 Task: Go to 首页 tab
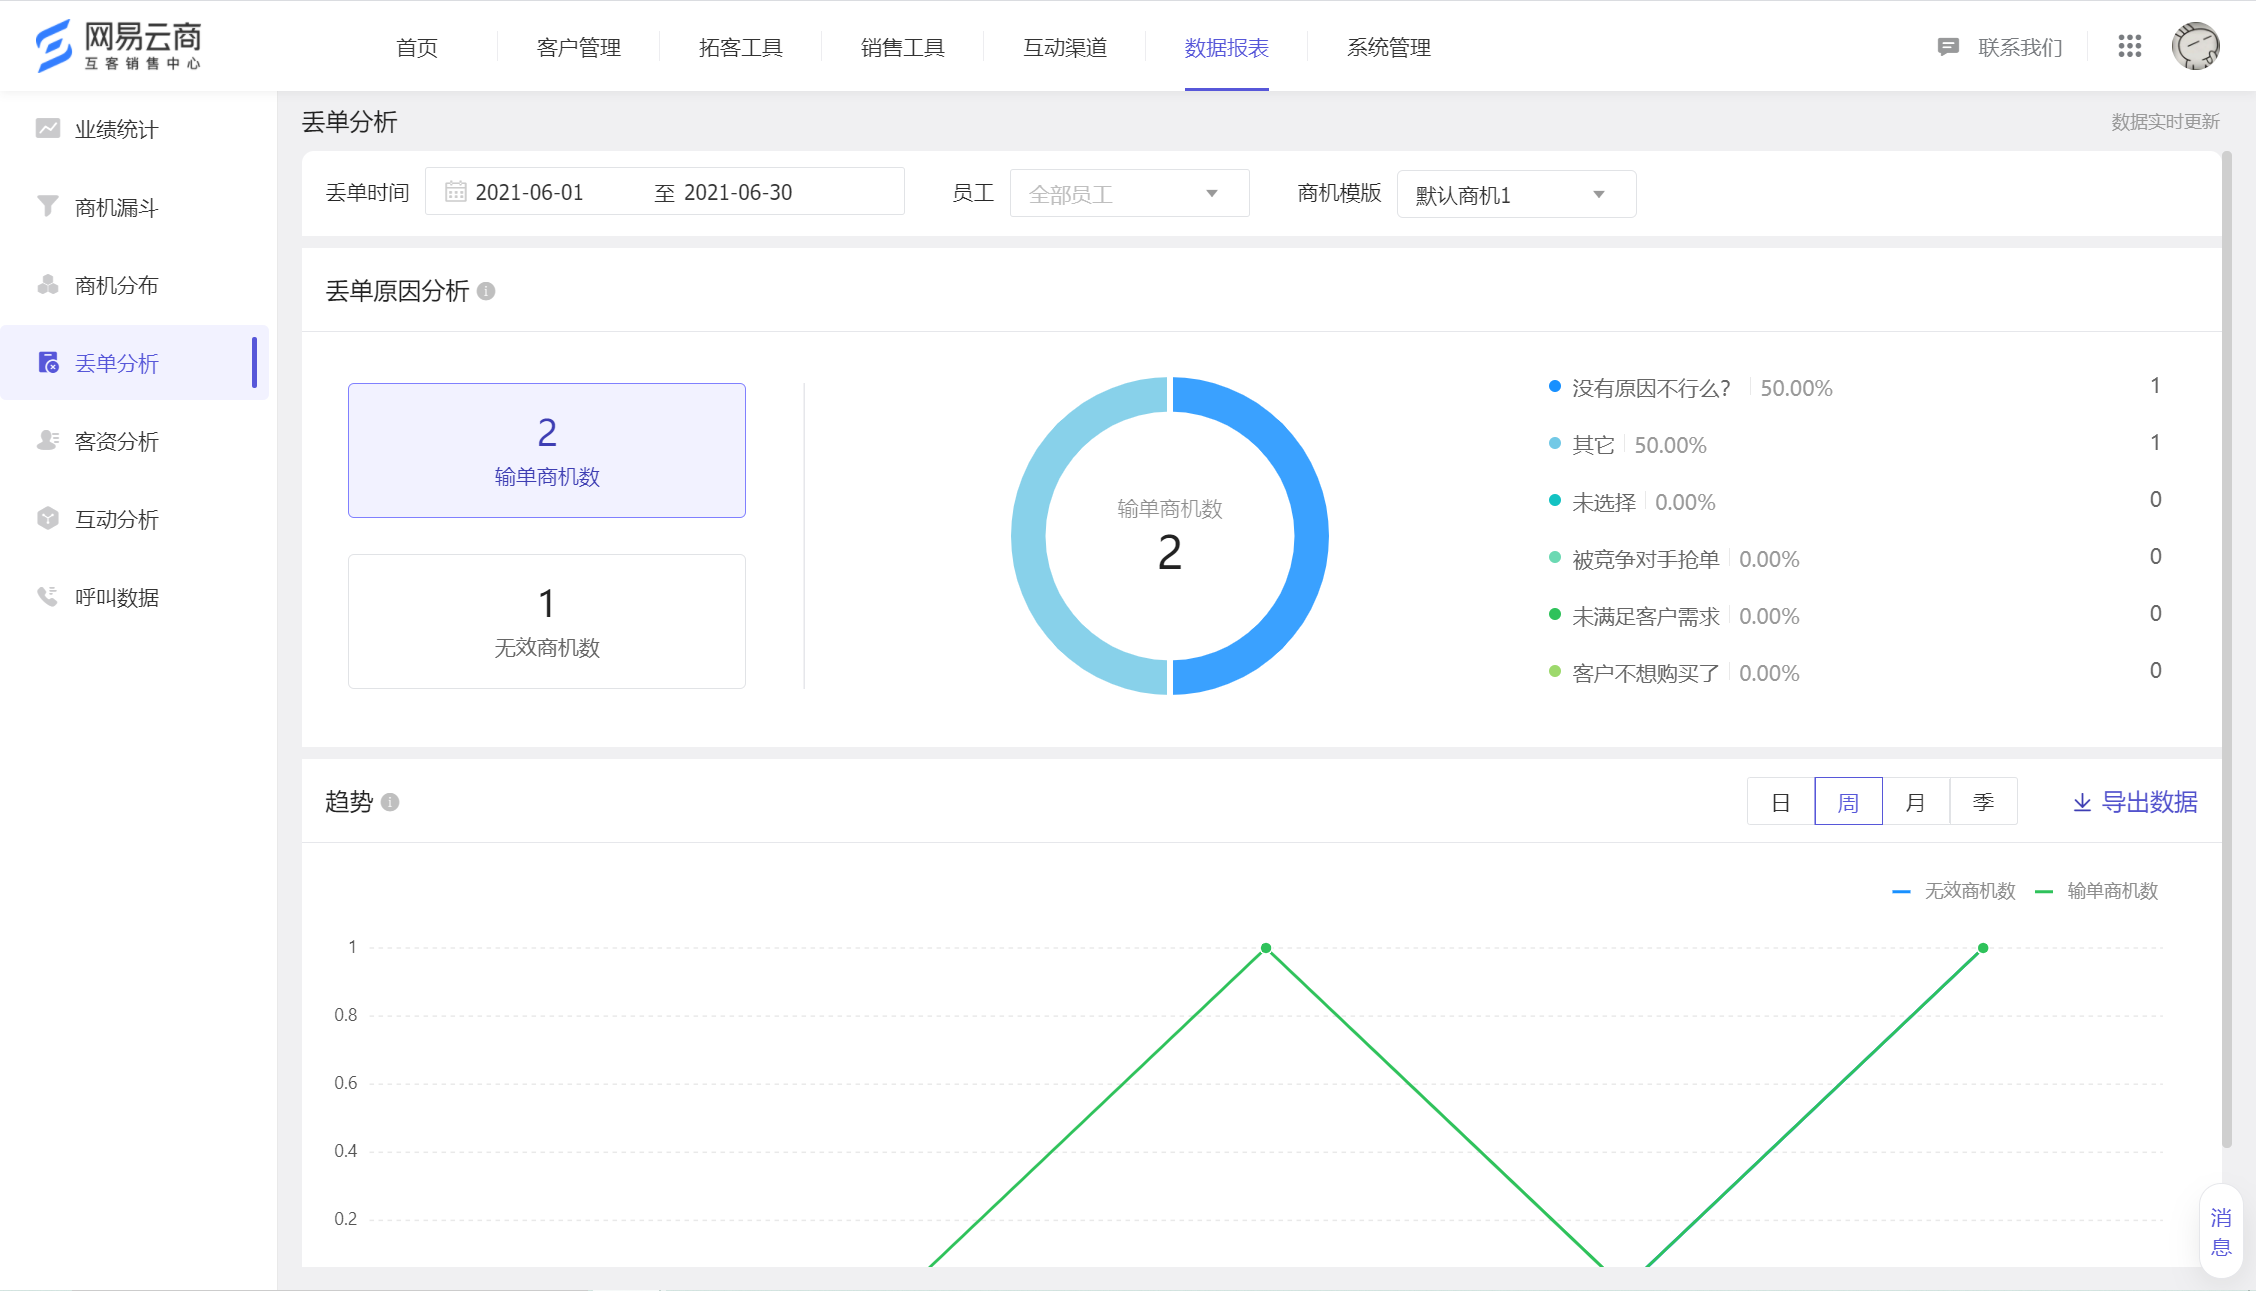[417, 47]
